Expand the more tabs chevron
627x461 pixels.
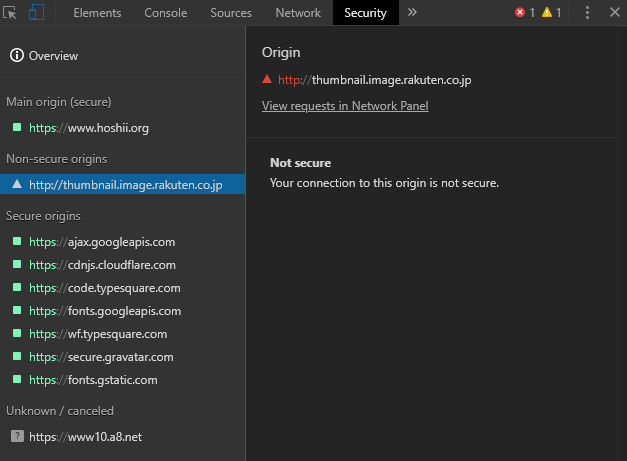412,13
